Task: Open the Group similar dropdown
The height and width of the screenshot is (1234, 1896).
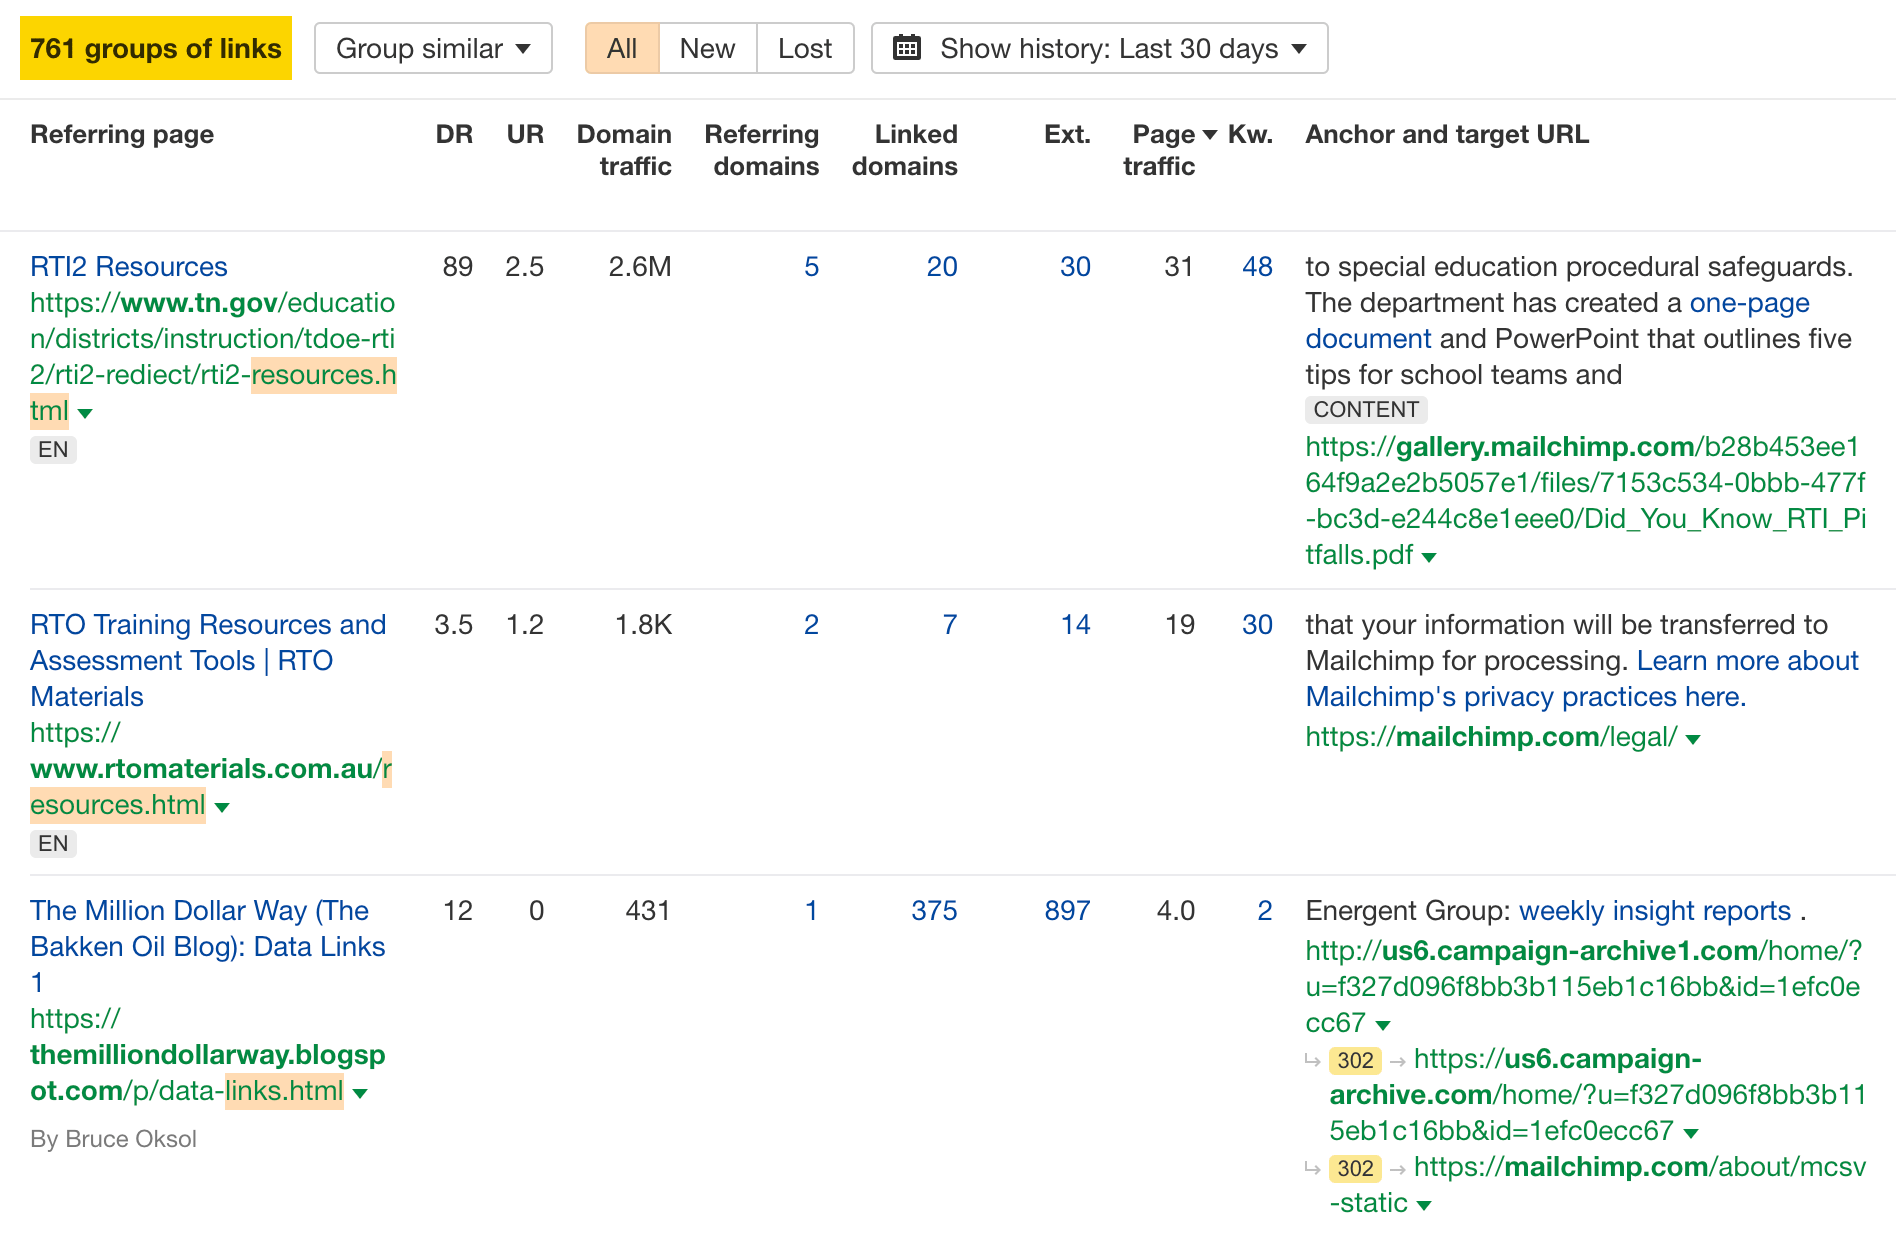Action: [433, 47]
